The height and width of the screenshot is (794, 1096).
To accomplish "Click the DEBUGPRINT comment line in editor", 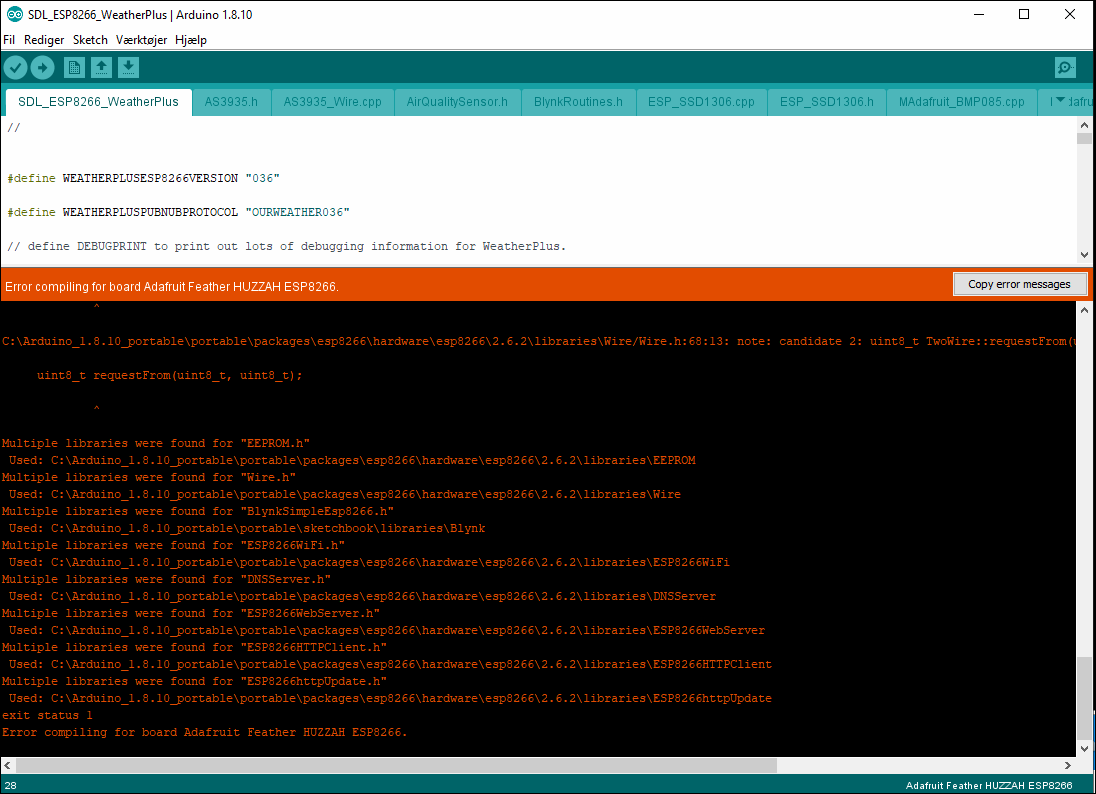I will (287, 246).
